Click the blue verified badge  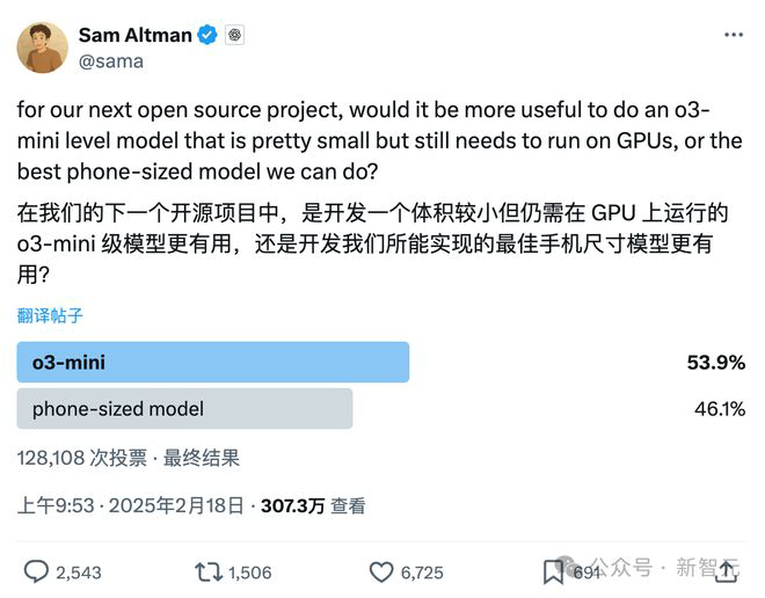pos(207,35)
